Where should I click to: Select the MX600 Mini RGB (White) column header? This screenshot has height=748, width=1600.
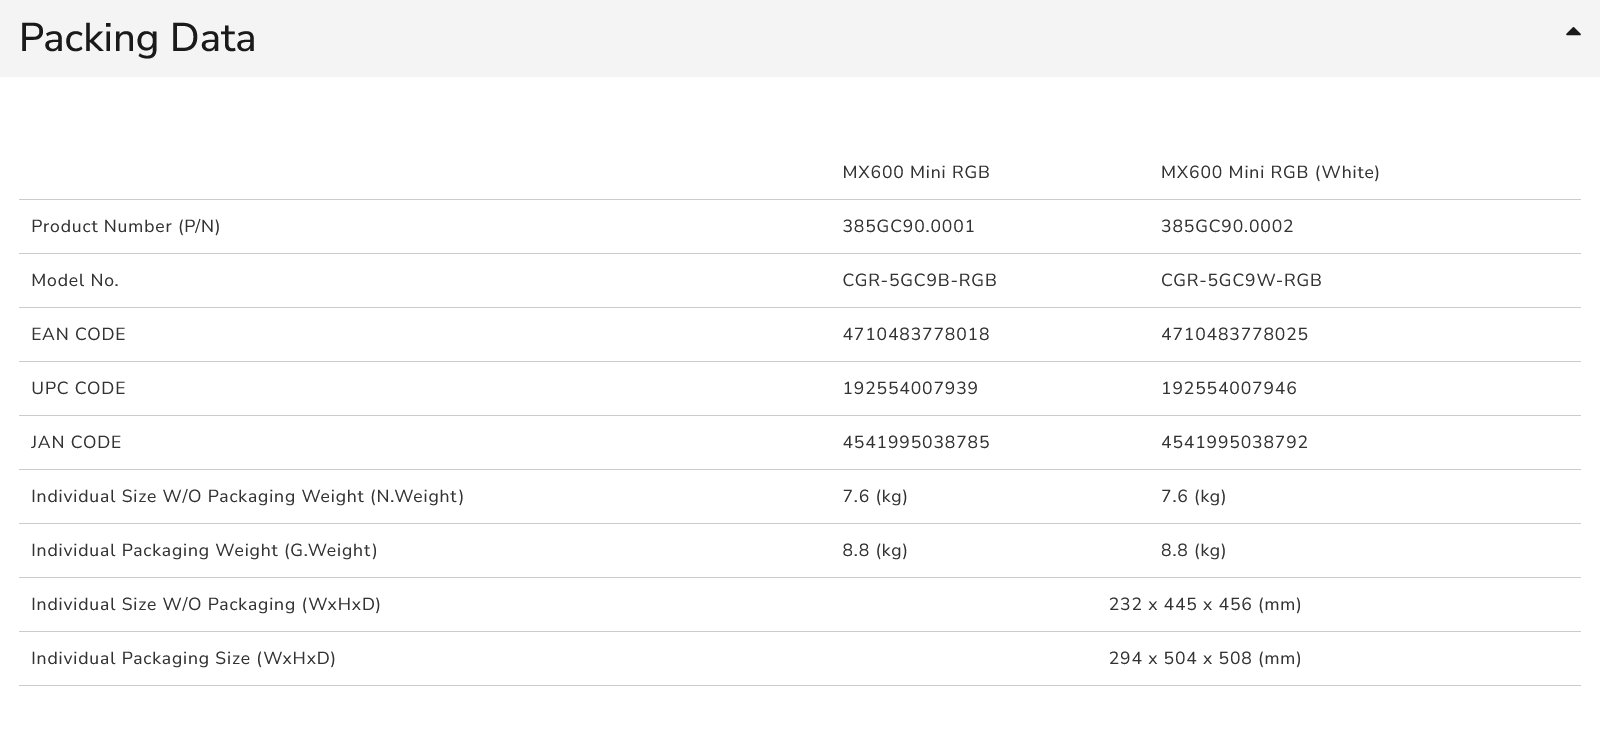tap(1269, 172)
